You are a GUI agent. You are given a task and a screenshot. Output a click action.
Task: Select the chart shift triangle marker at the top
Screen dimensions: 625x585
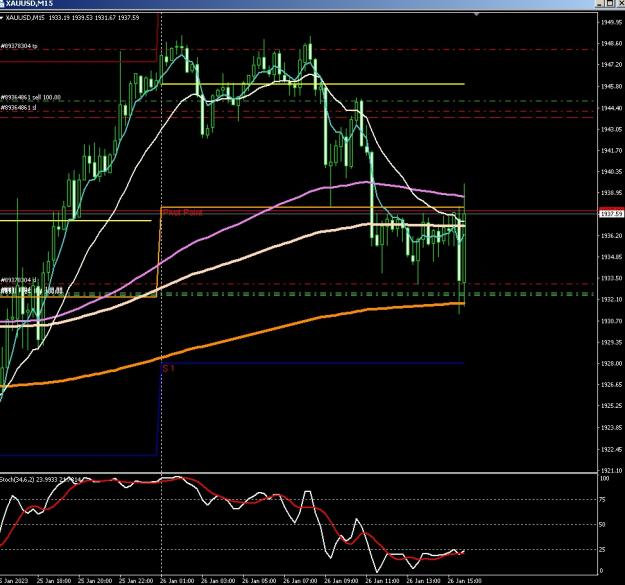click(476, 14)
